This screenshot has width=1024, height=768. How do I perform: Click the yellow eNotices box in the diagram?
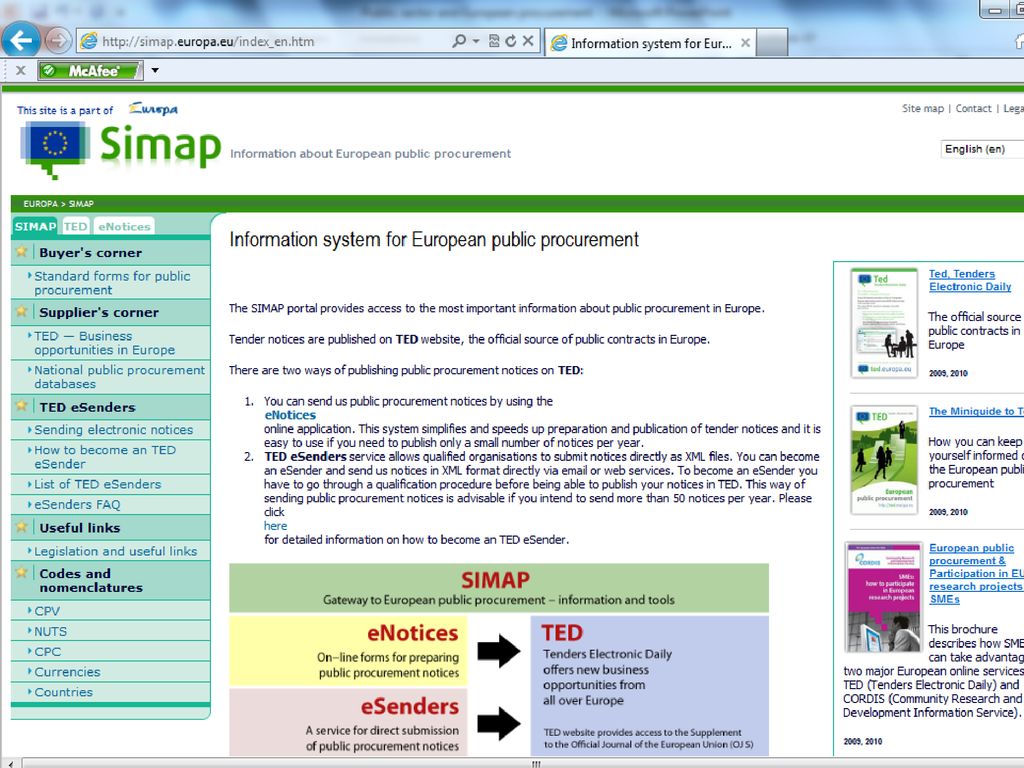pos(348,650)
